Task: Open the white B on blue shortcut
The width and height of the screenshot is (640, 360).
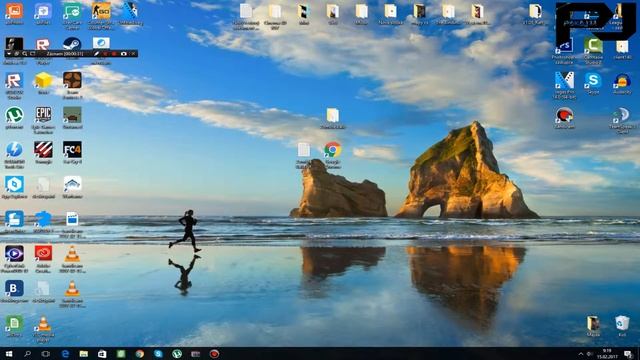Action: 14,289
